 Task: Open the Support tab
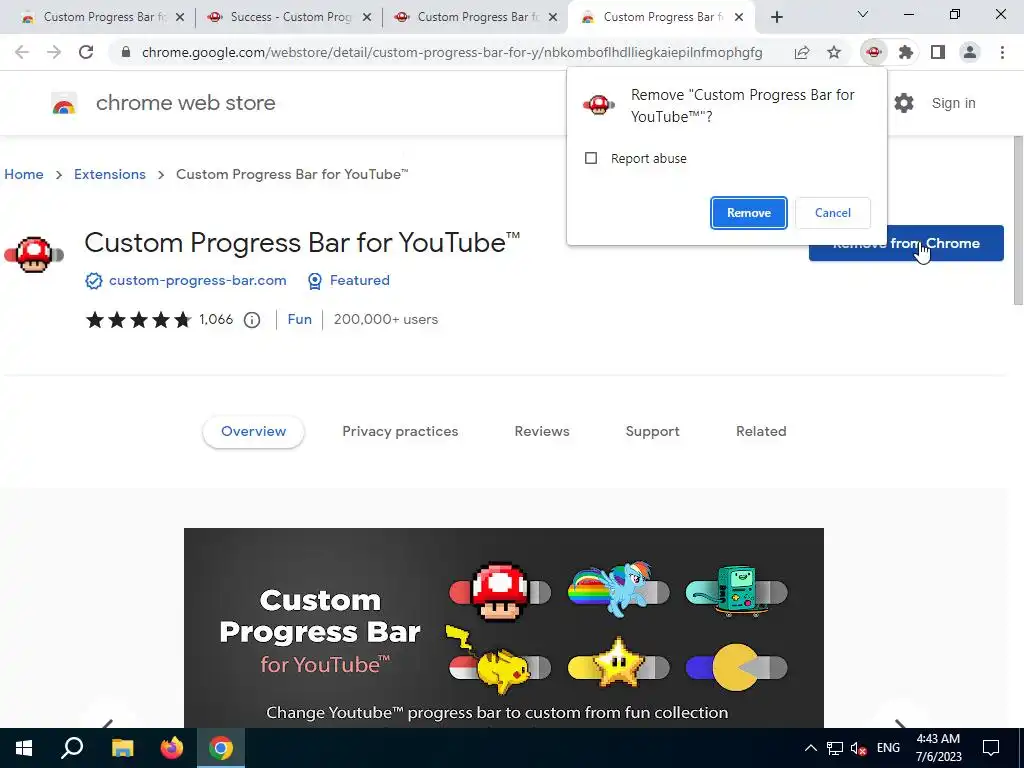click(652, 431)
